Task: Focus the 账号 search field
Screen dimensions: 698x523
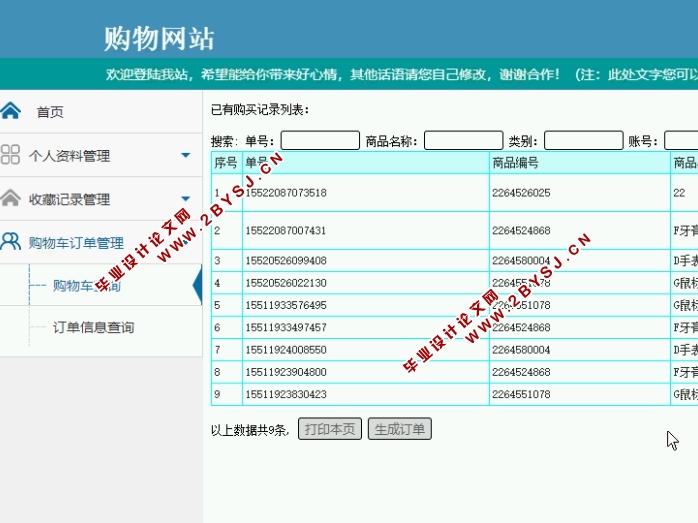Action: 681,141
